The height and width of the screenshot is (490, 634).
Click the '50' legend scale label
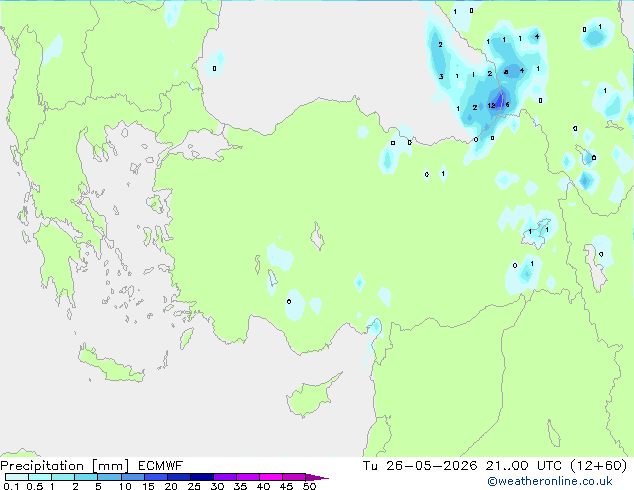point(310,486)
